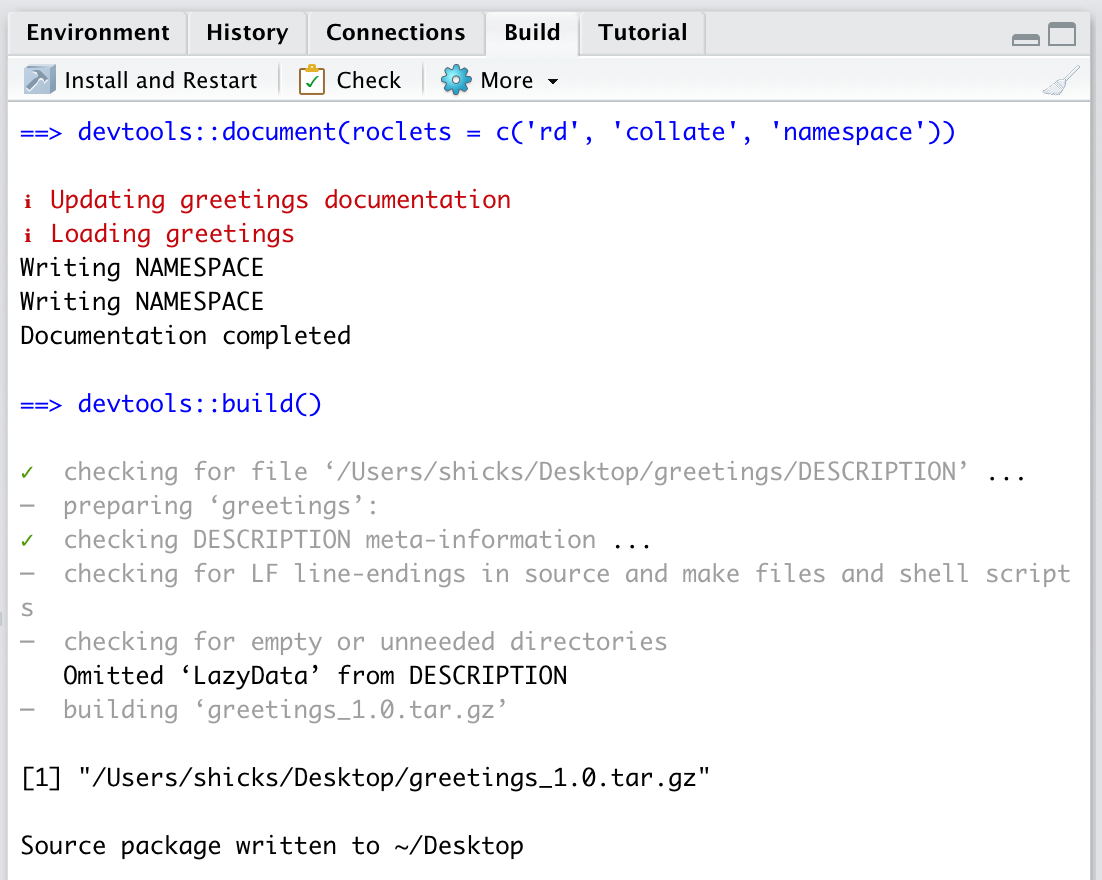The image size is (1102, 880).
Task: Clear build output with the broom icon
Action: 1060,81
